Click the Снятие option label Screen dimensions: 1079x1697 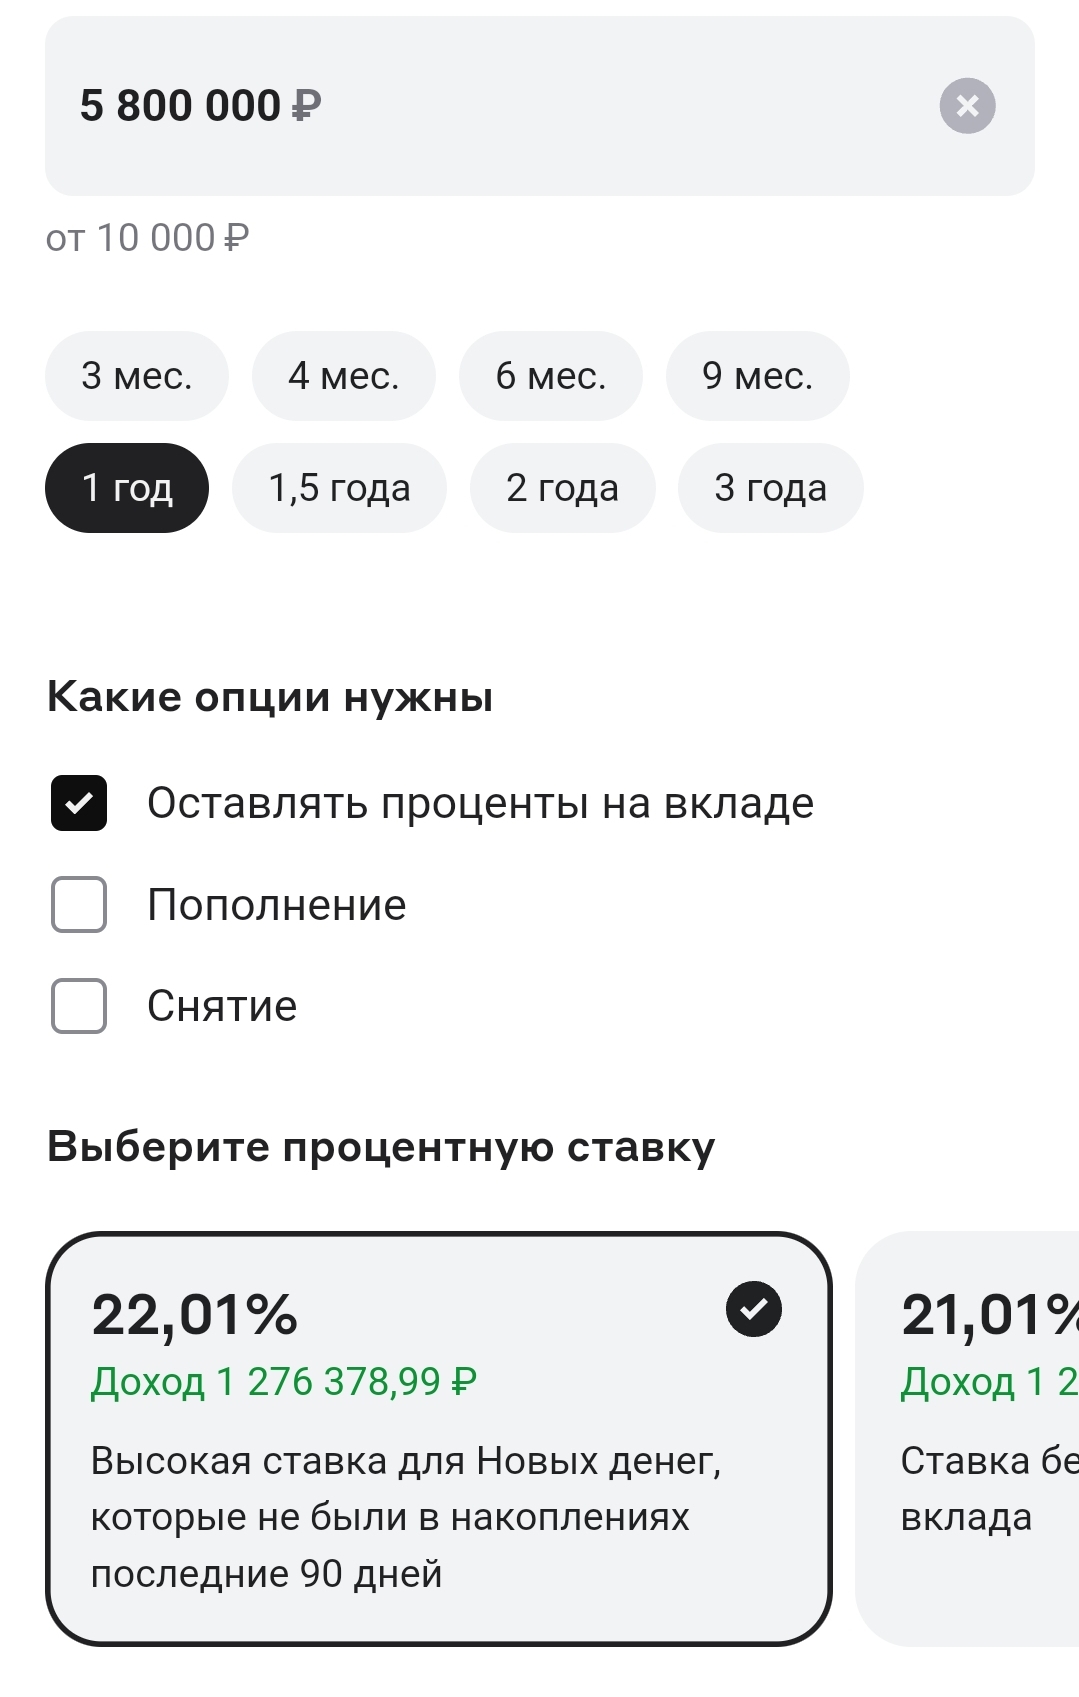click(x=222, y=1006)
